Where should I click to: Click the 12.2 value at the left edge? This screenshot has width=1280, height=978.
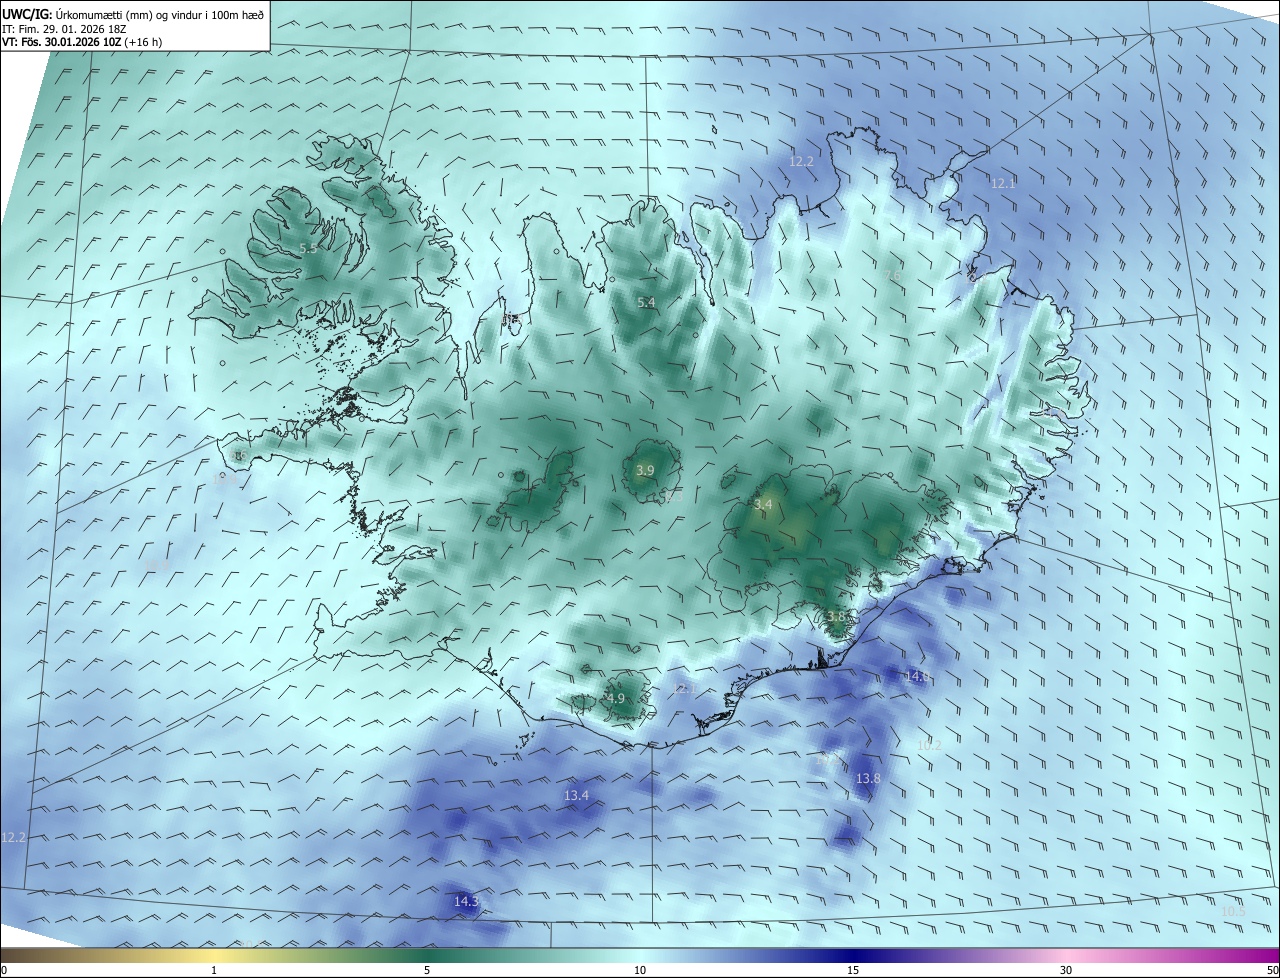coord(13,837)
